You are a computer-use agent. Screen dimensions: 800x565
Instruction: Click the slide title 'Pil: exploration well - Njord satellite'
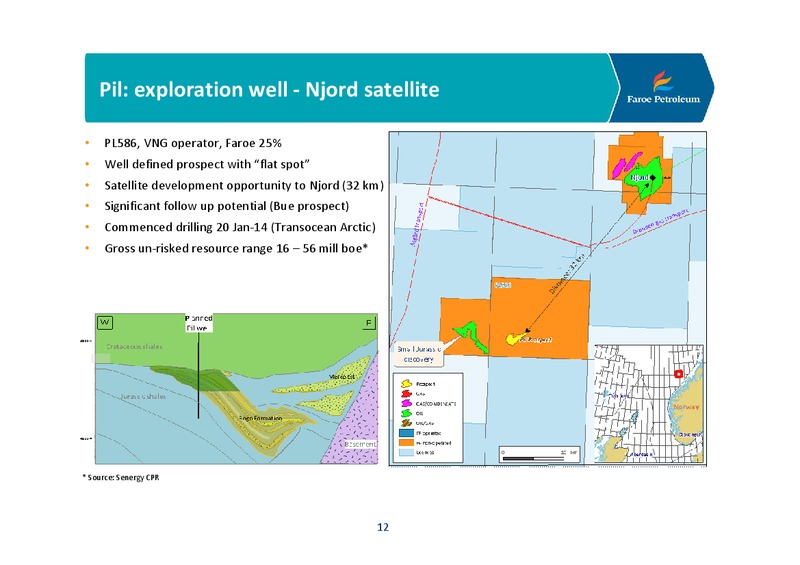269,89
